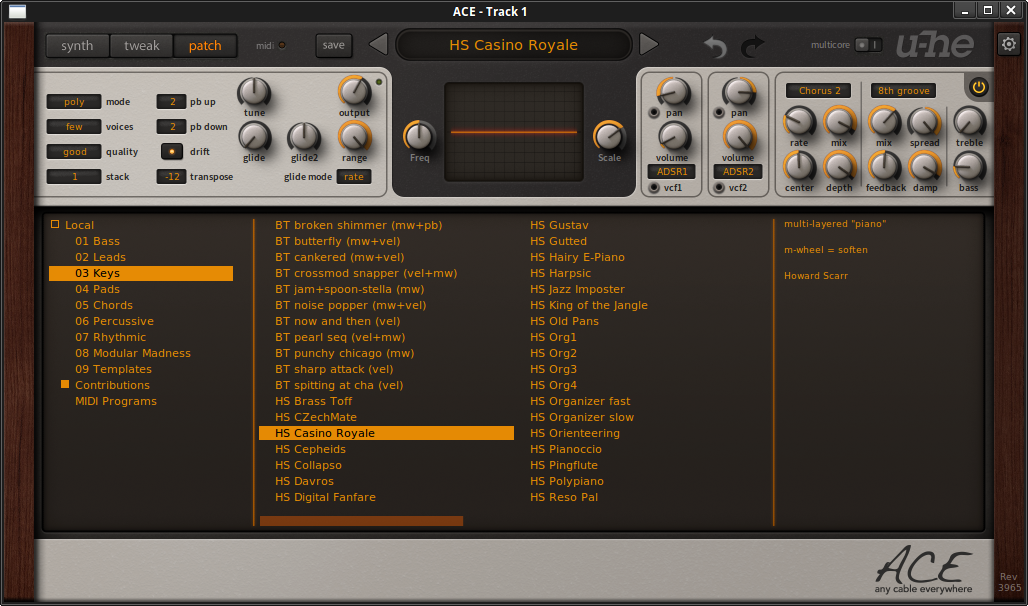Click the glide2 knob
Screen dimensions: 1028x606
tap(304, 137)
